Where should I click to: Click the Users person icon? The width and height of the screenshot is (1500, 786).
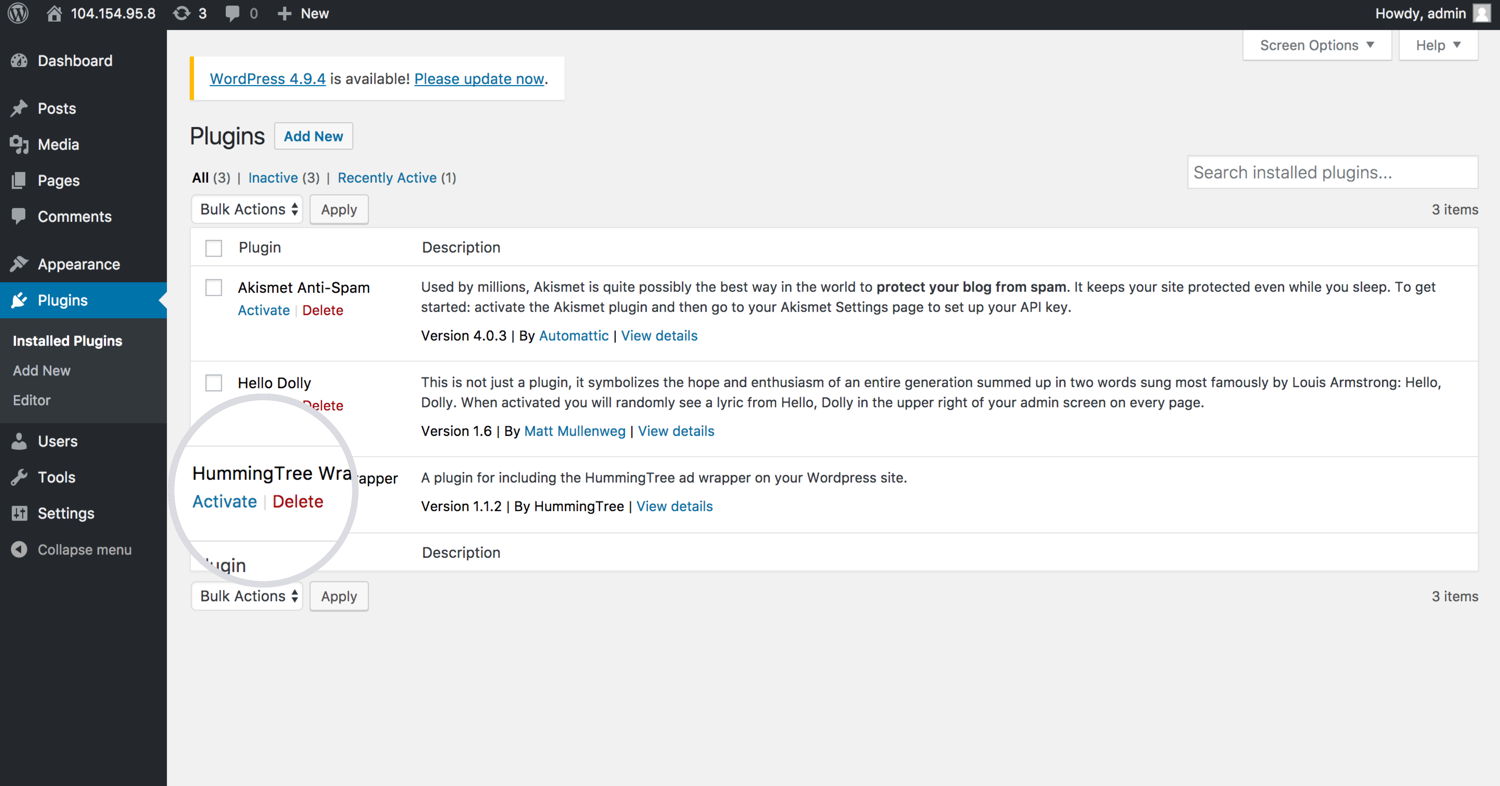click(19, 441)
